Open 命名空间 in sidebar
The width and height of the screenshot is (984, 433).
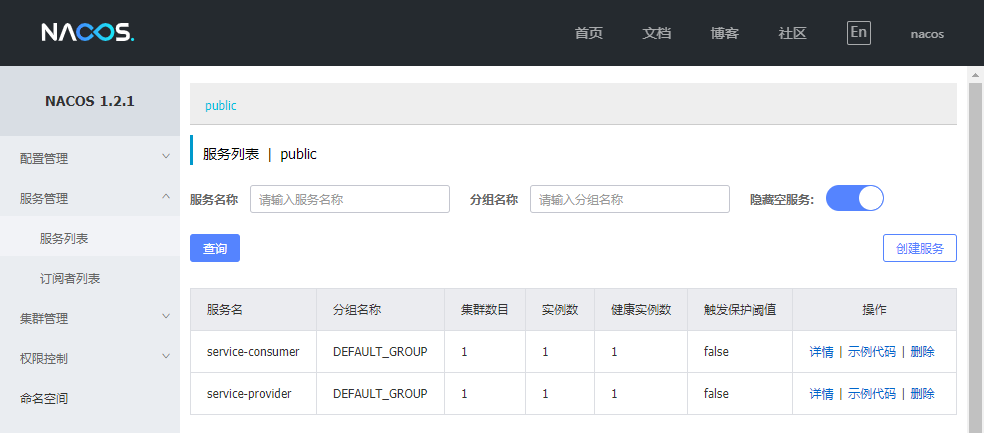[x=90, y=398]
